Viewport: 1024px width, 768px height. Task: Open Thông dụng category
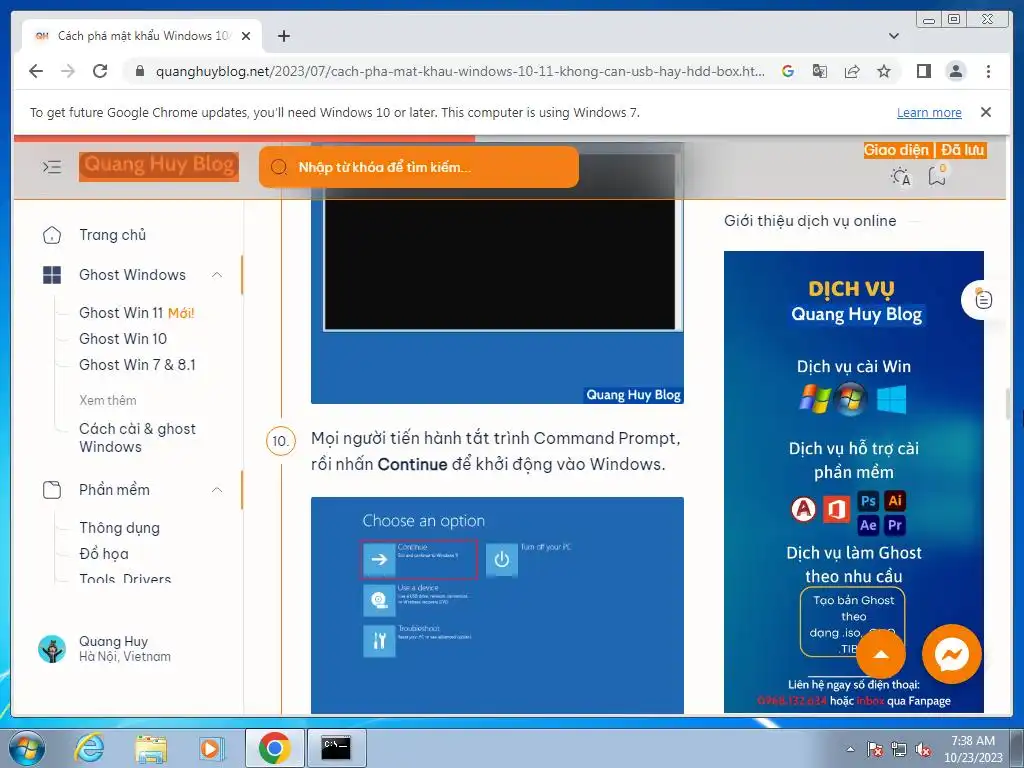[x=120, y=528]
